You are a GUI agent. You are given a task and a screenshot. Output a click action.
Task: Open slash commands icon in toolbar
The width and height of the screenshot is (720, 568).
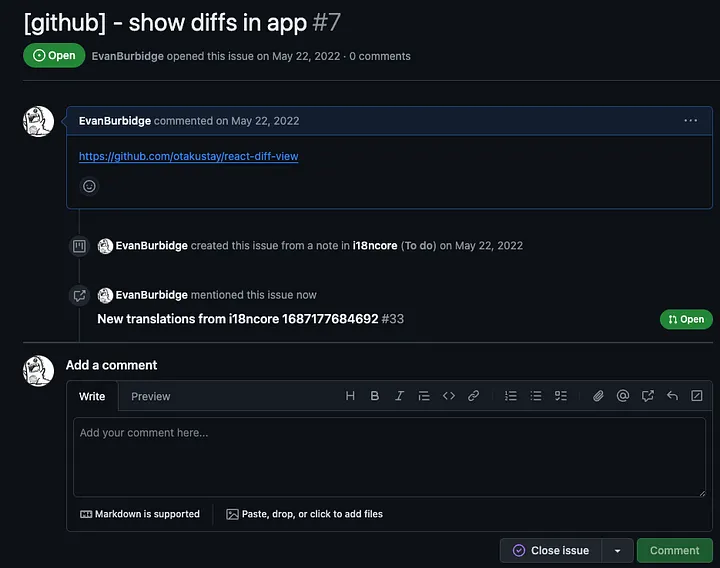[697, 396]
